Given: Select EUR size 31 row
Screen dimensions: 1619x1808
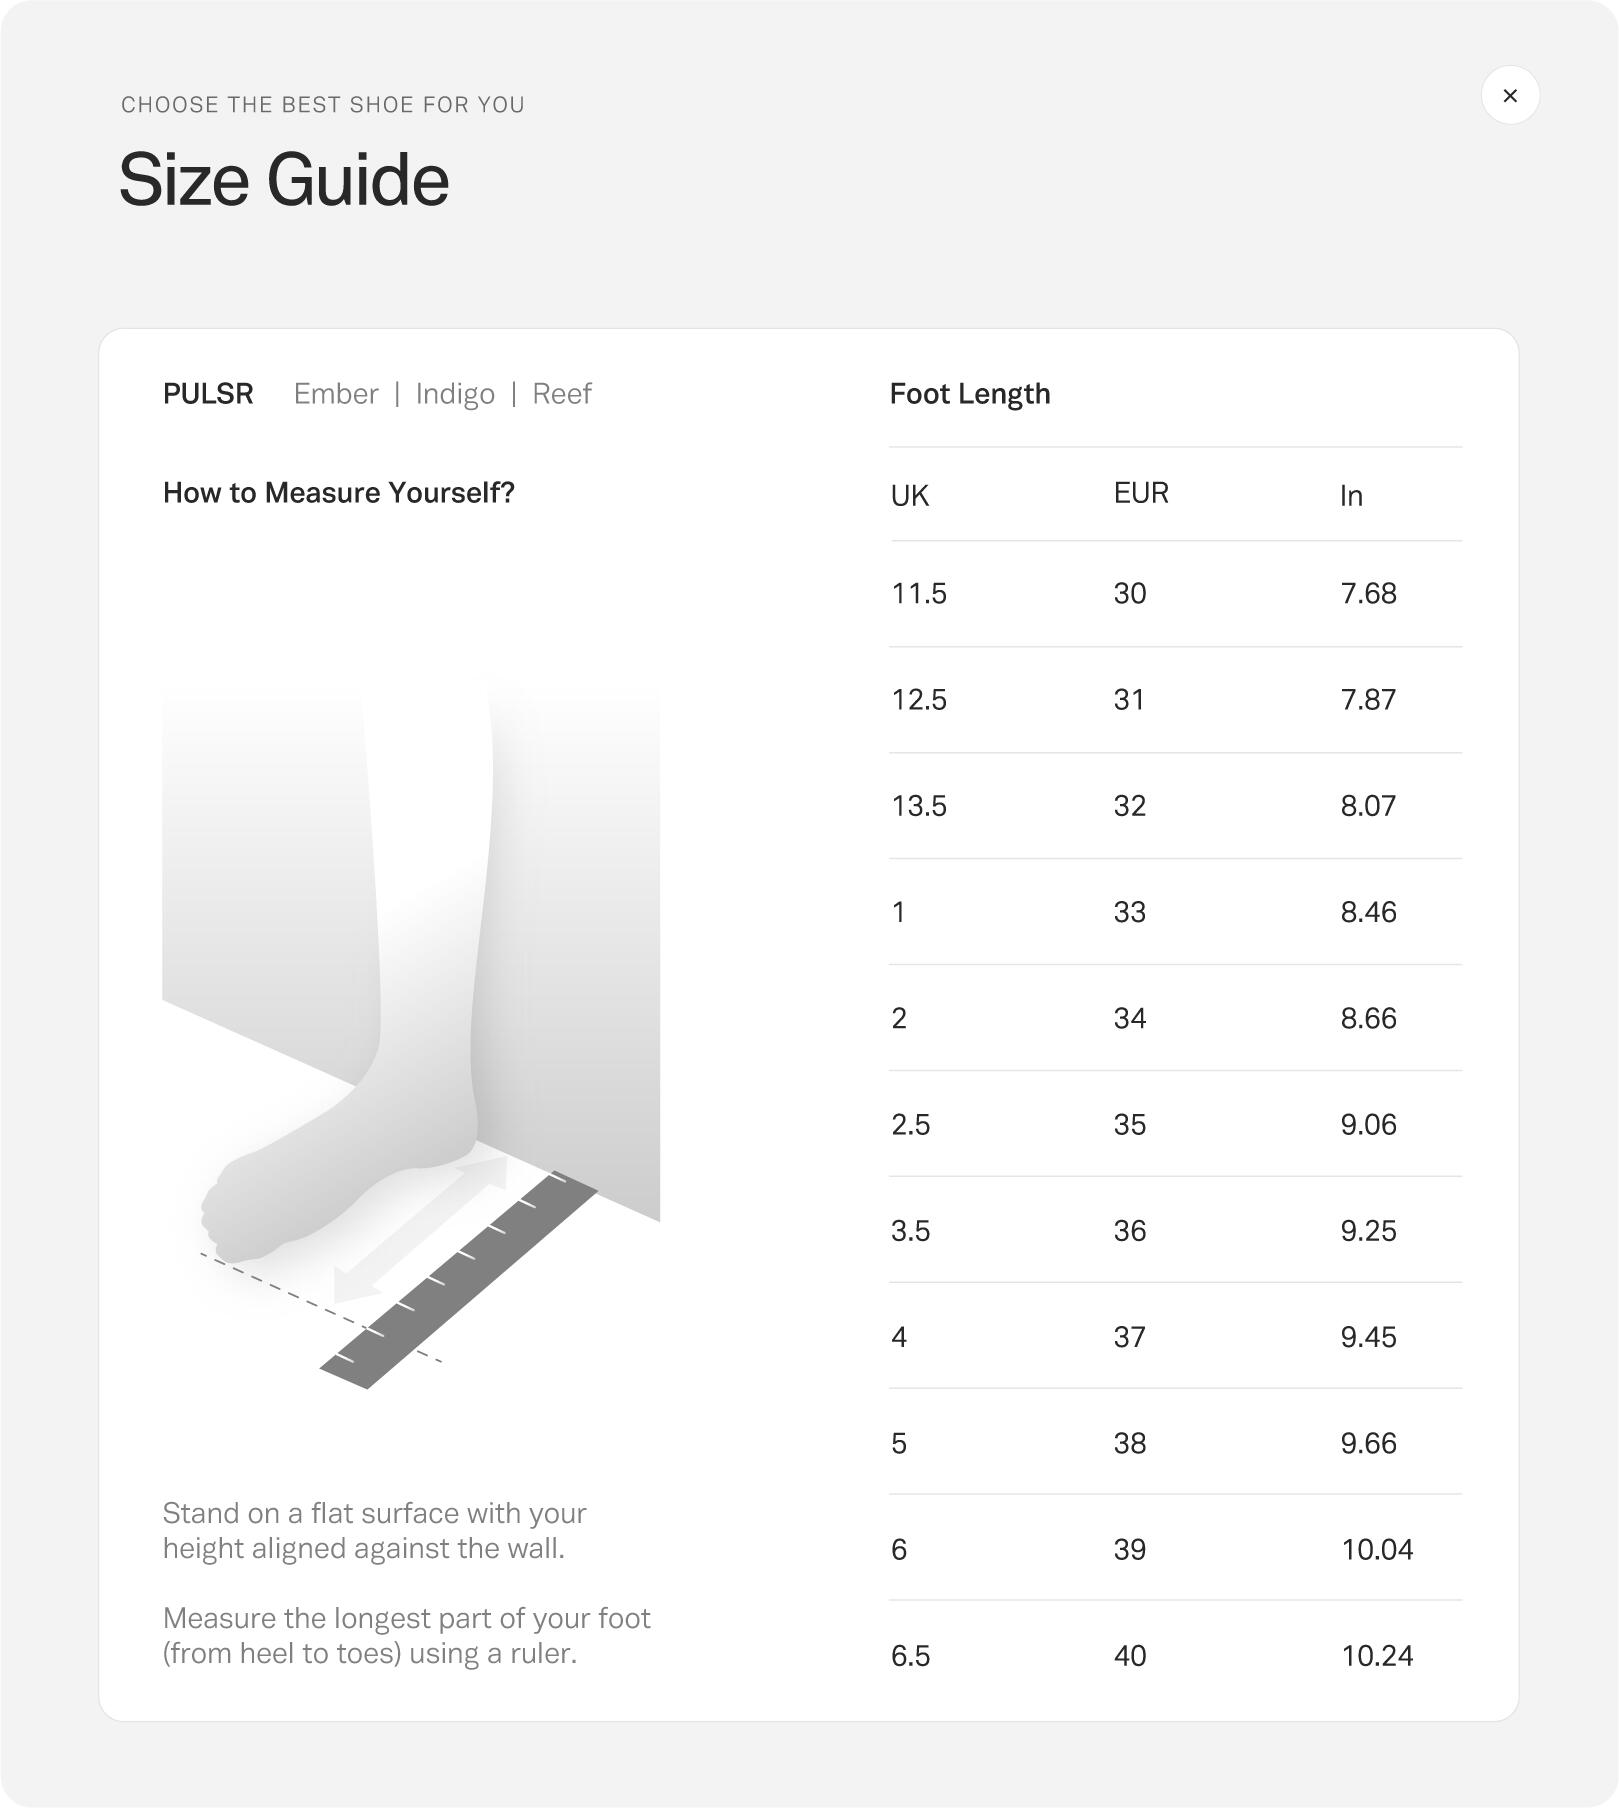Looking at the screenshot, I should tap(1175, 700).
